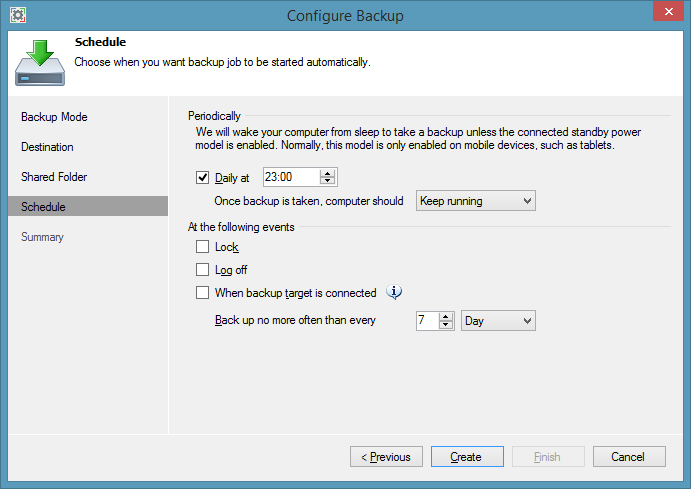
Task: Open the Day interval unit dropdown
Action: tap(498, 321)
